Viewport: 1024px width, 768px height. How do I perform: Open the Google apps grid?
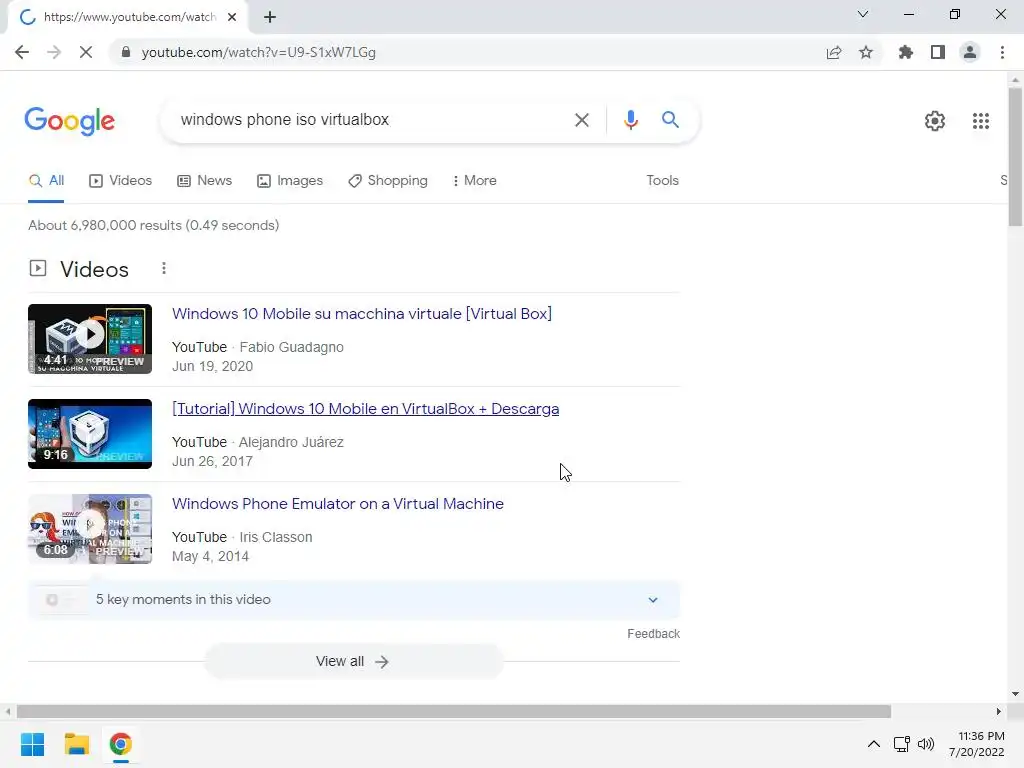(x=980, y=121)
